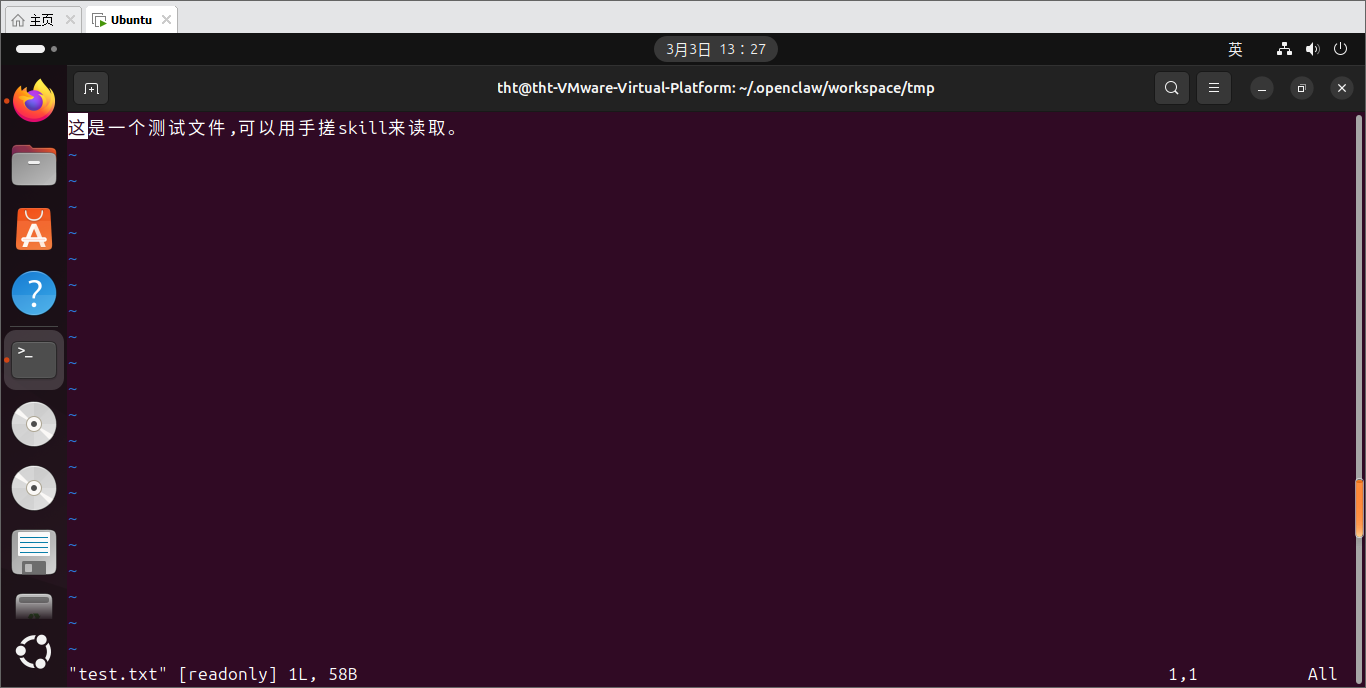Show applications via Ubuntu logo button
The height and width of the screenshot is (688, 1366).
click(34, 652)
